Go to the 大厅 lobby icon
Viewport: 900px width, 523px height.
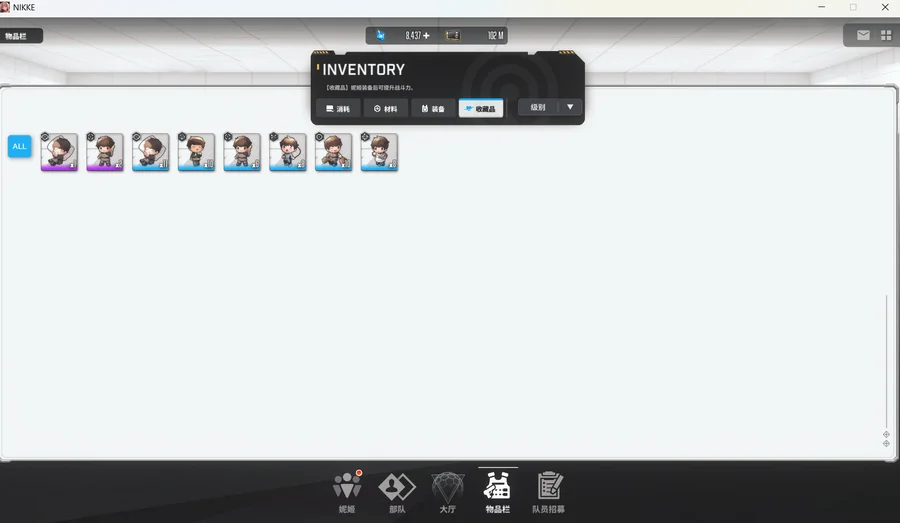(447, 487)
